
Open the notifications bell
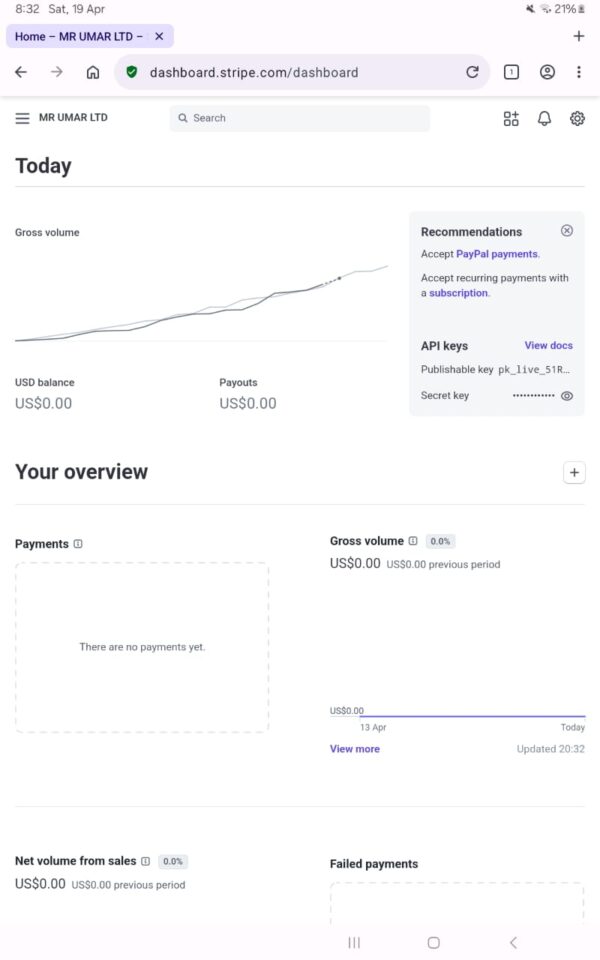click(x=544, y=118)
